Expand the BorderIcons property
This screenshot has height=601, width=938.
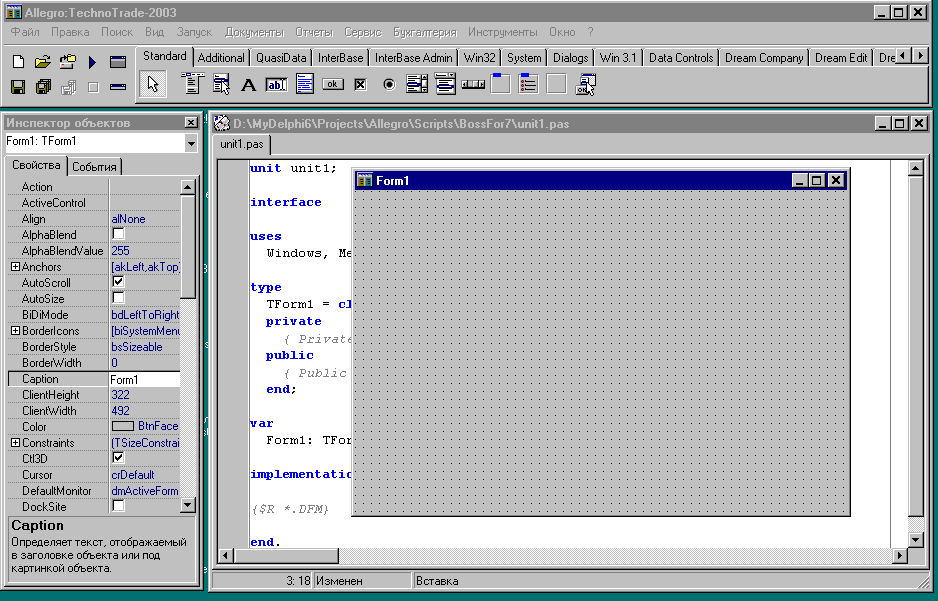coord(16,331)
